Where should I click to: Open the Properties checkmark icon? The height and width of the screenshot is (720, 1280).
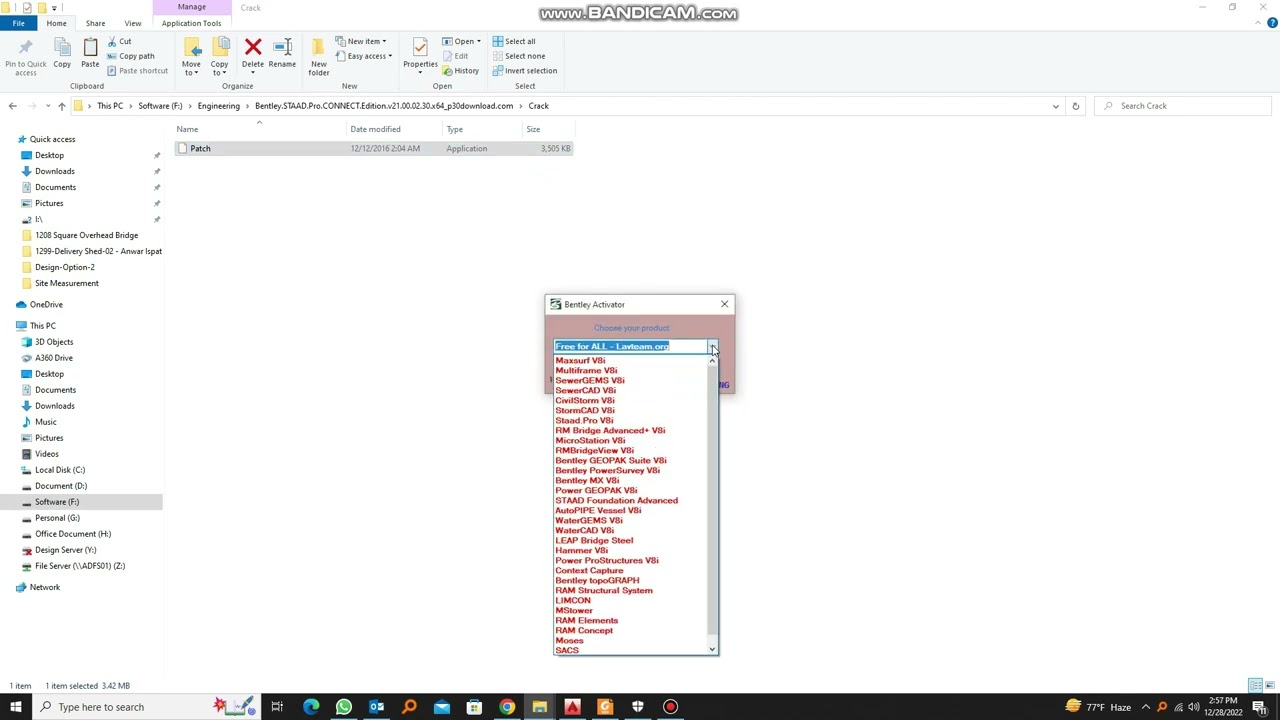click(420, 47)
